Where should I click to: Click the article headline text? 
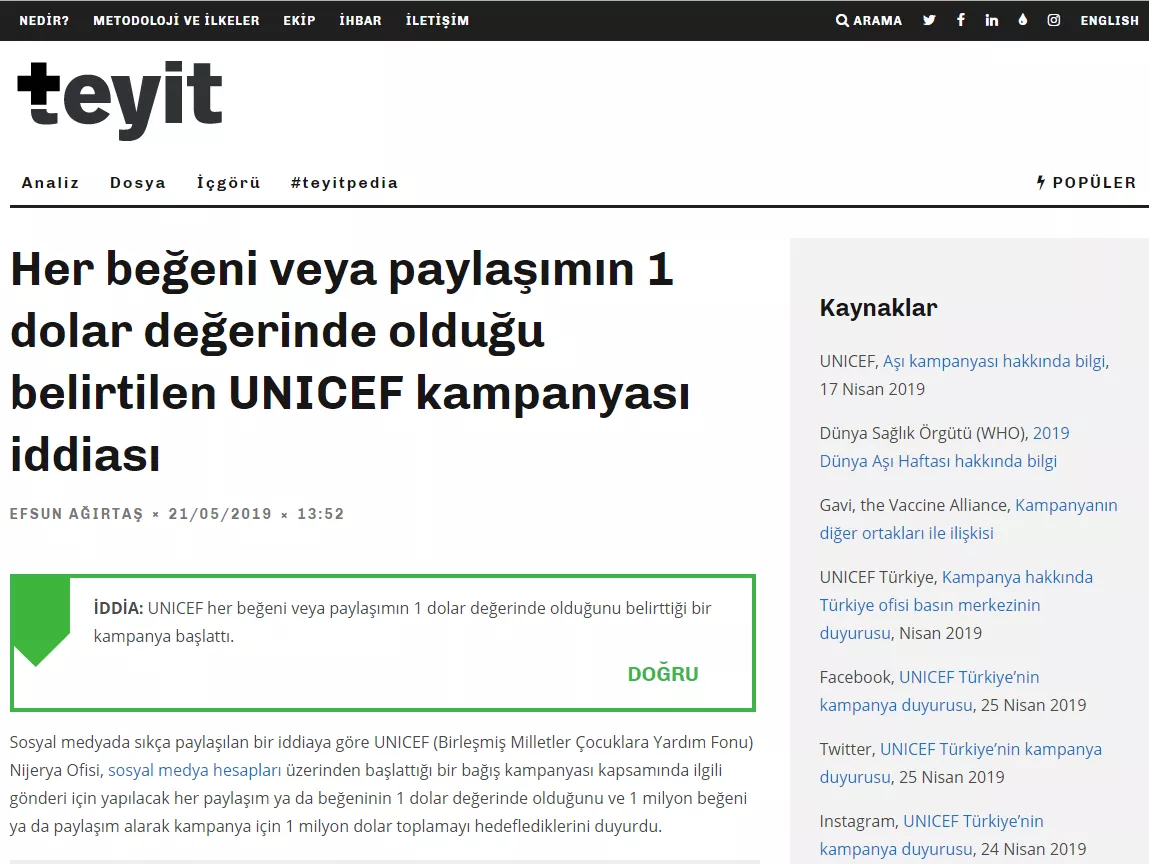pos(350,361)
